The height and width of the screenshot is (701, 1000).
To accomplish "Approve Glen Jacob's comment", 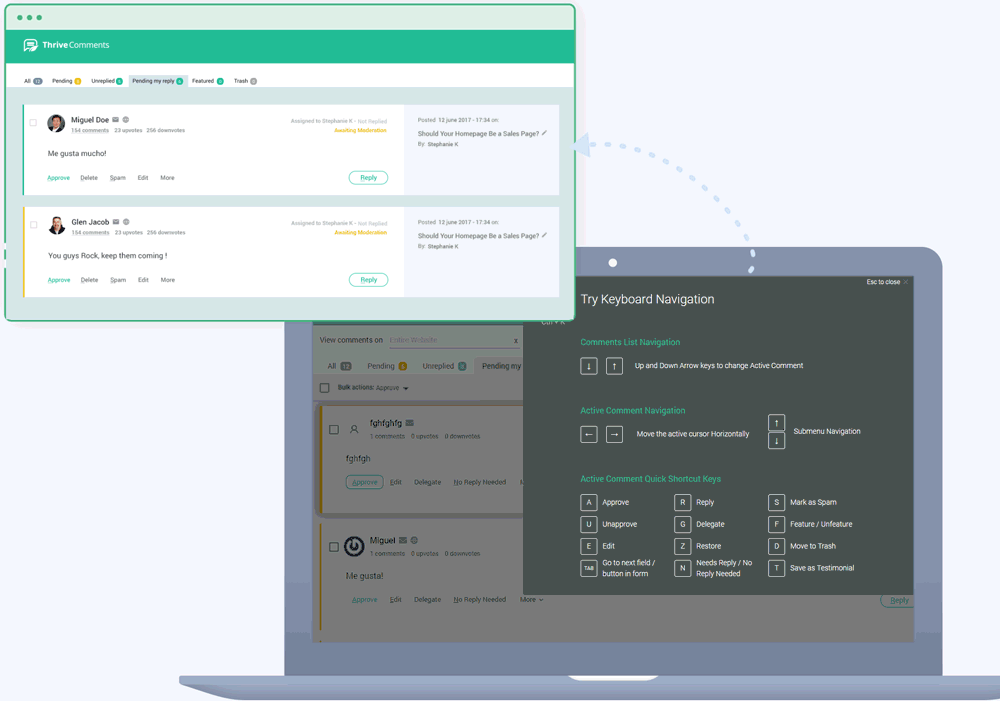I will 59,280.
